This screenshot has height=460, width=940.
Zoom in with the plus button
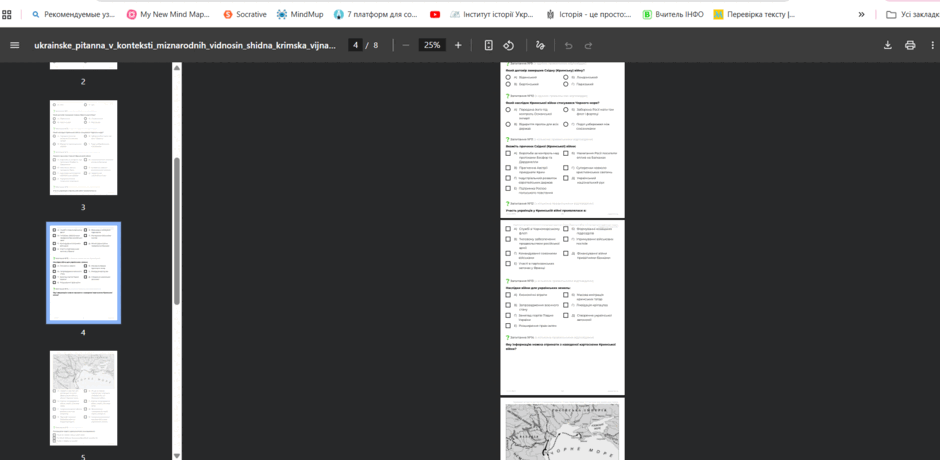pos(458,45)
